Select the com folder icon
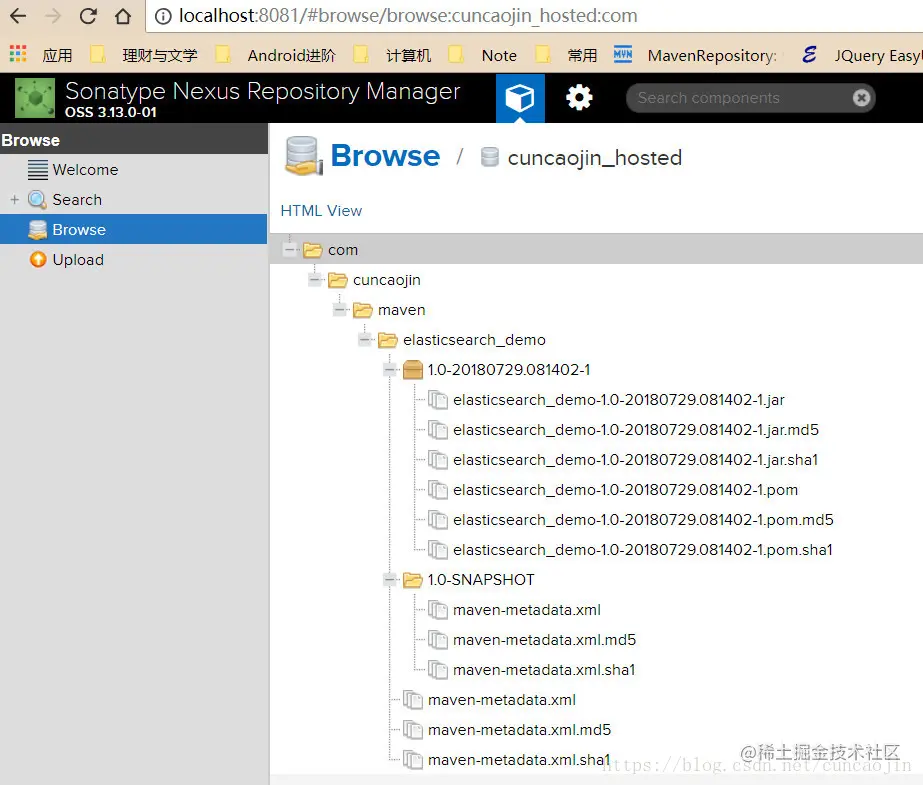This screenshot has width=923, height=785. [313, 250]
